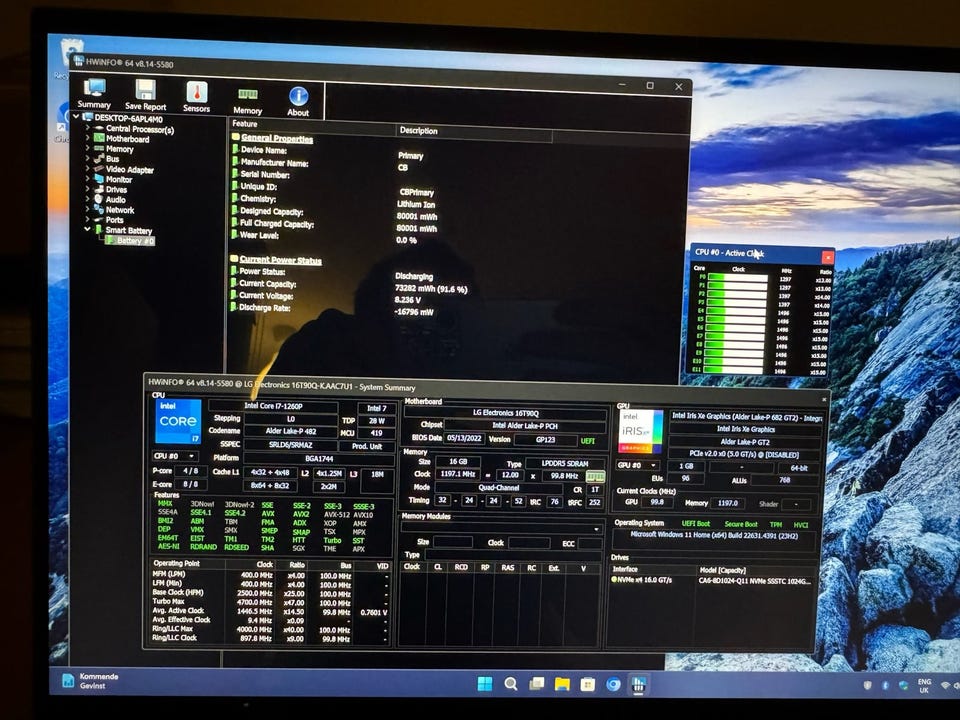
Task: Open the GPU #0 selector dropdown
Action: (x=638, y=465)
